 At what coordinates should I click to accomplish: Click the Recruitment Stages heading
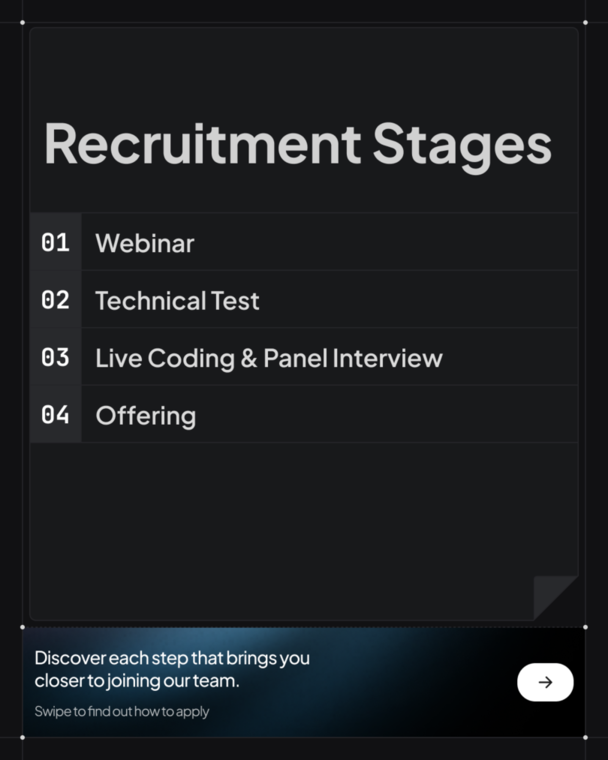coord(297,143)
